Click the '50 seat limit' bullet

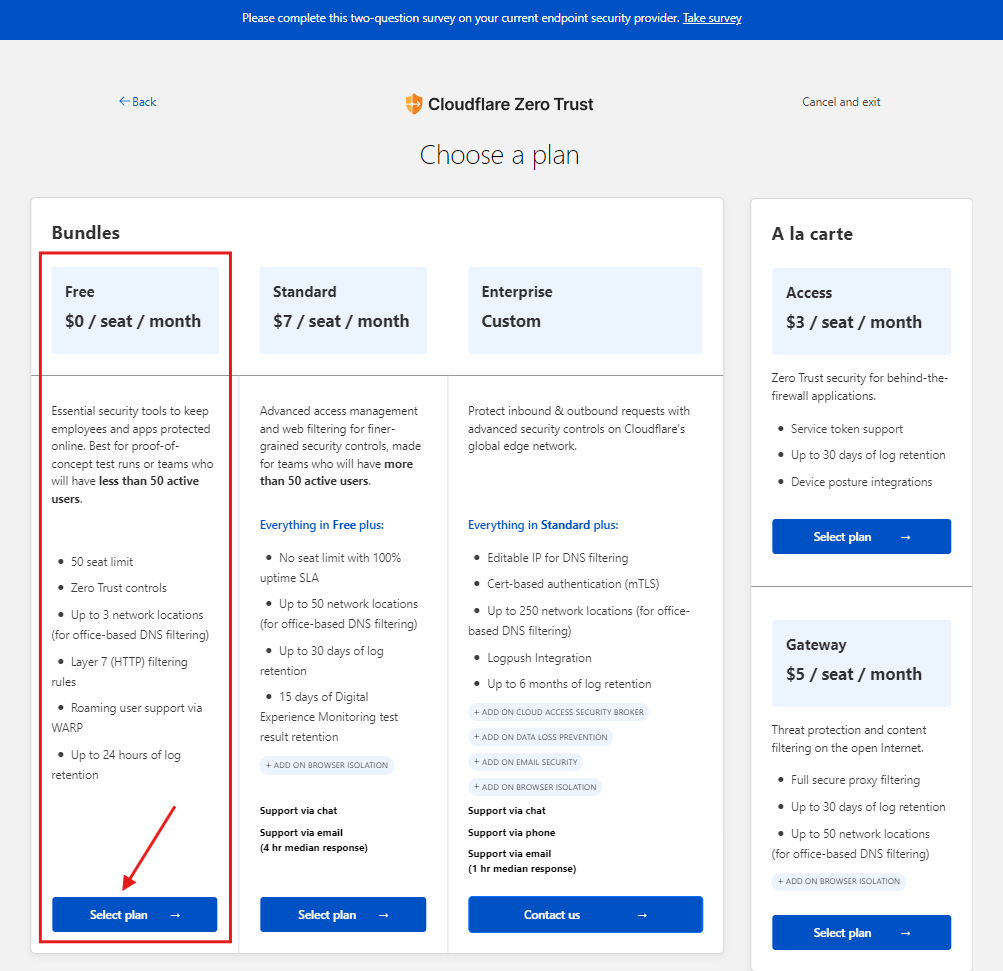102,562
